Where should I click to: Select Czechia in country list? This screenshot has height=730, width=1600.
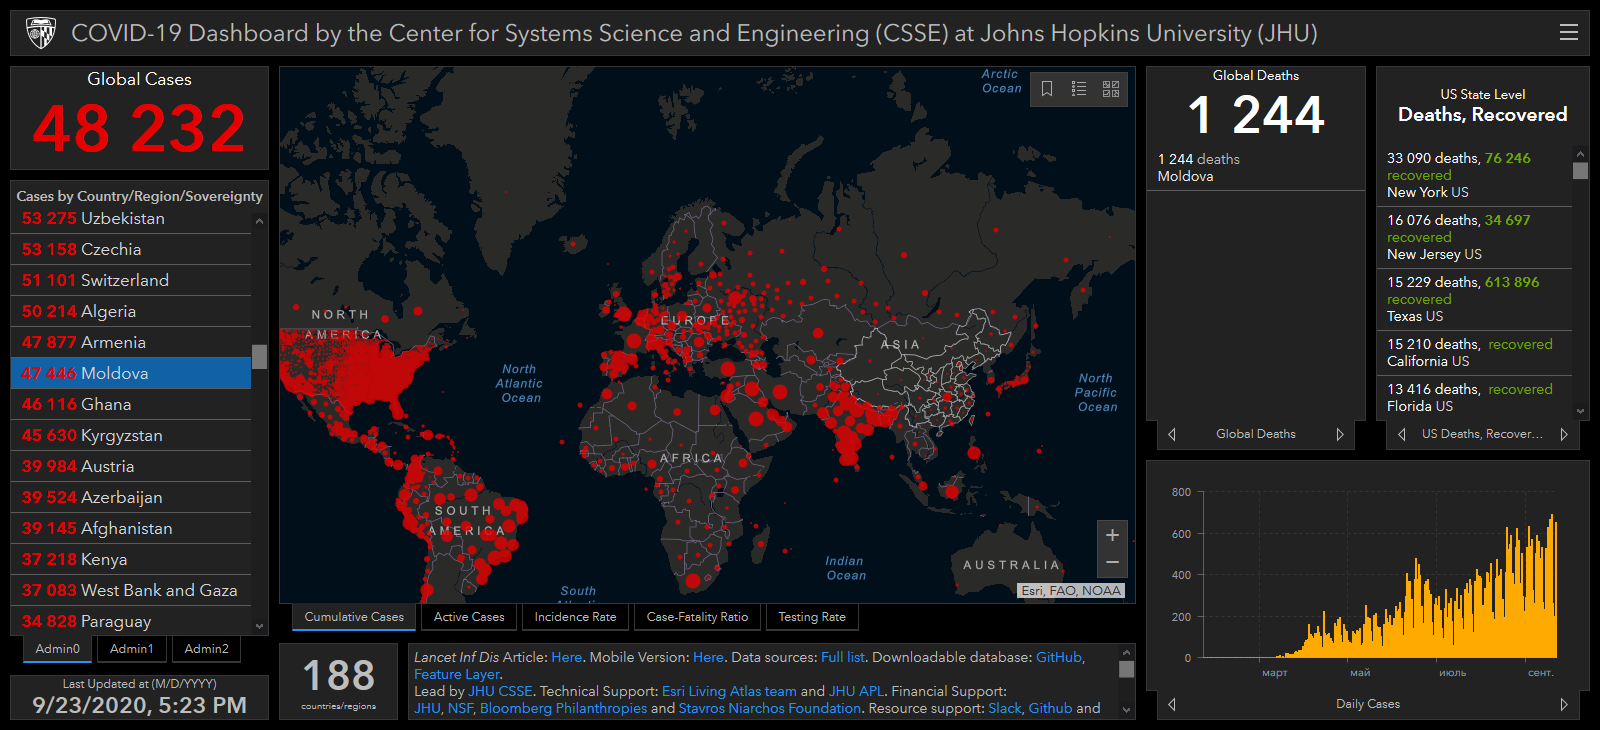pyautogui.click(x=131, y=249)
